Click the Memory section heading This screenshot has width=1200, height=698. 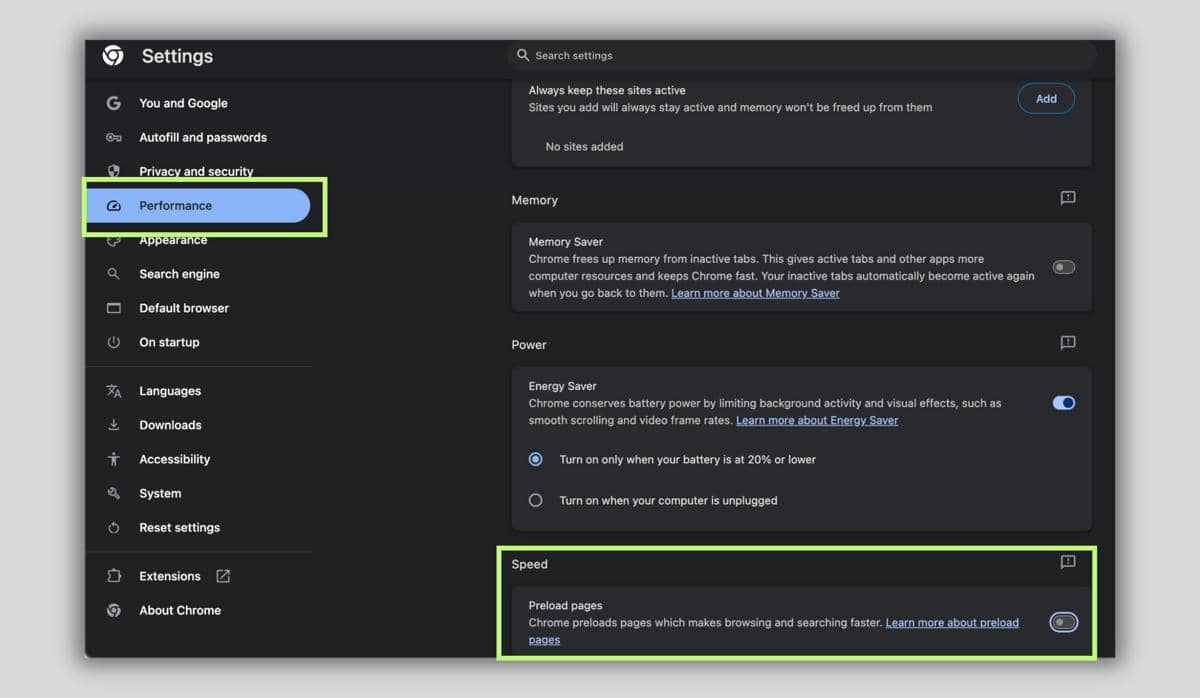(x=535, y=200)
